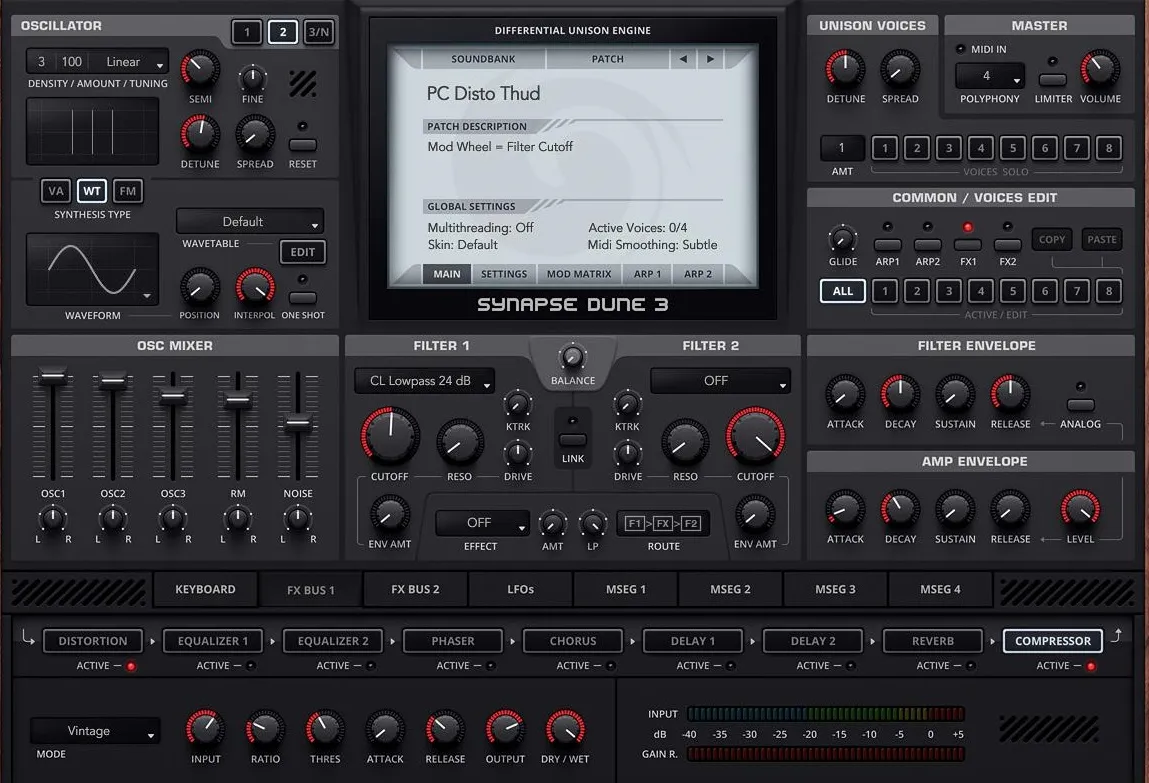1149x783 pixels.
Task: Open the POLYPHONY dropdown
Action: click(x=989, y=75)
